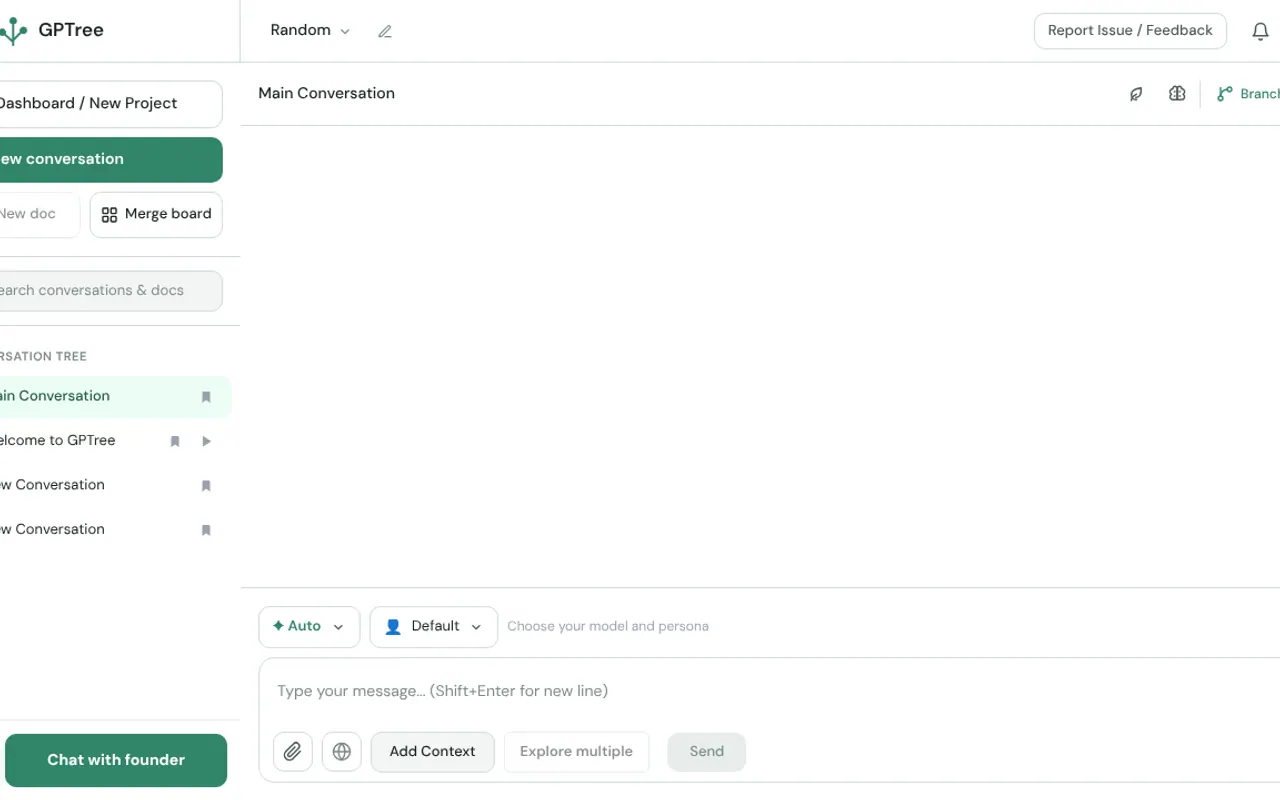1280x800 pixels.
Task: Open the Welcome to GPTree conversation
Action: point(57,441)
